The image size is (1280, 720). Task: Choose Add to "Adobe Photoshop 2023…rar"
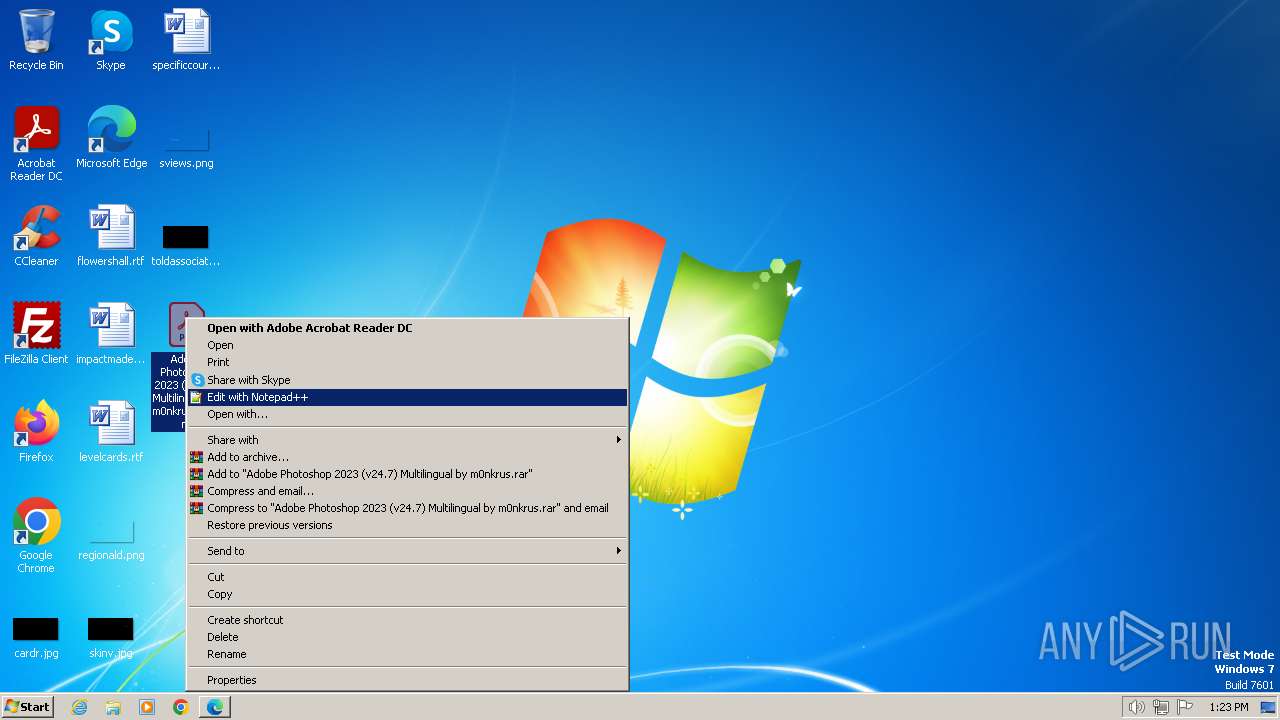(x=408, y=474)
